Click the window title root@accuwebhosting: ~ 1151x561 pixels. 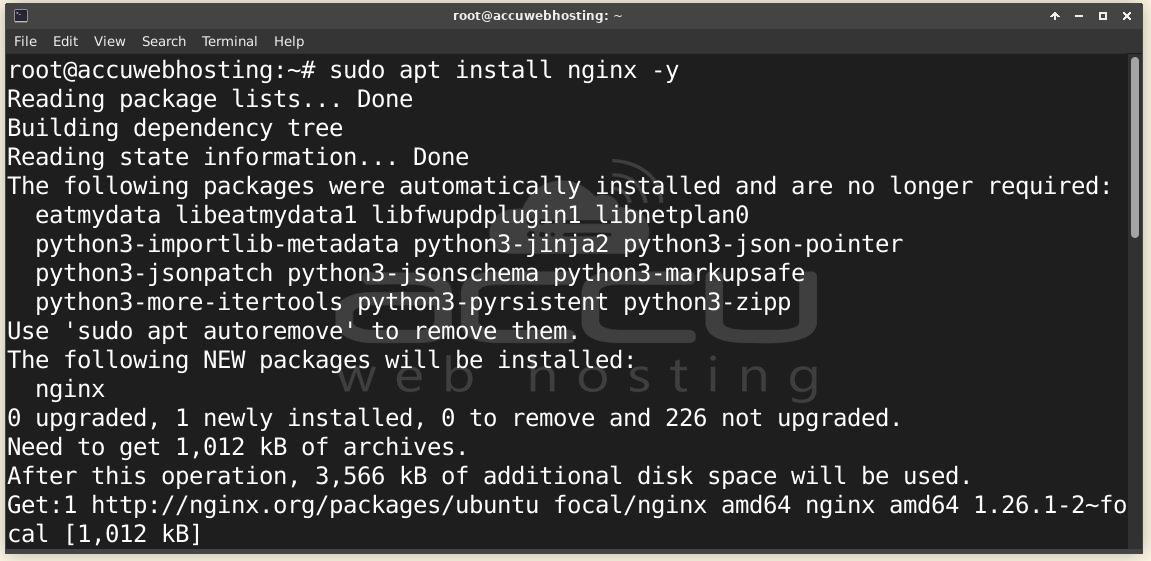click(537, 15)
